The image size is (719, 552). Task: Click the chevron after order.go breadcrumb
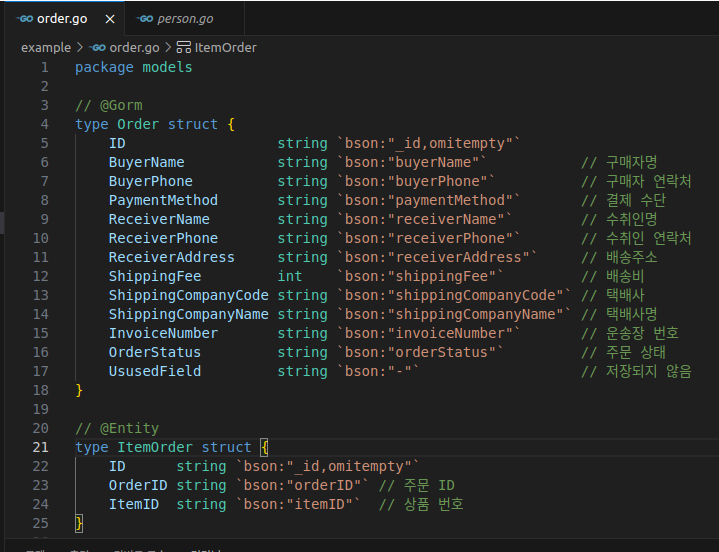pos(168,47)
